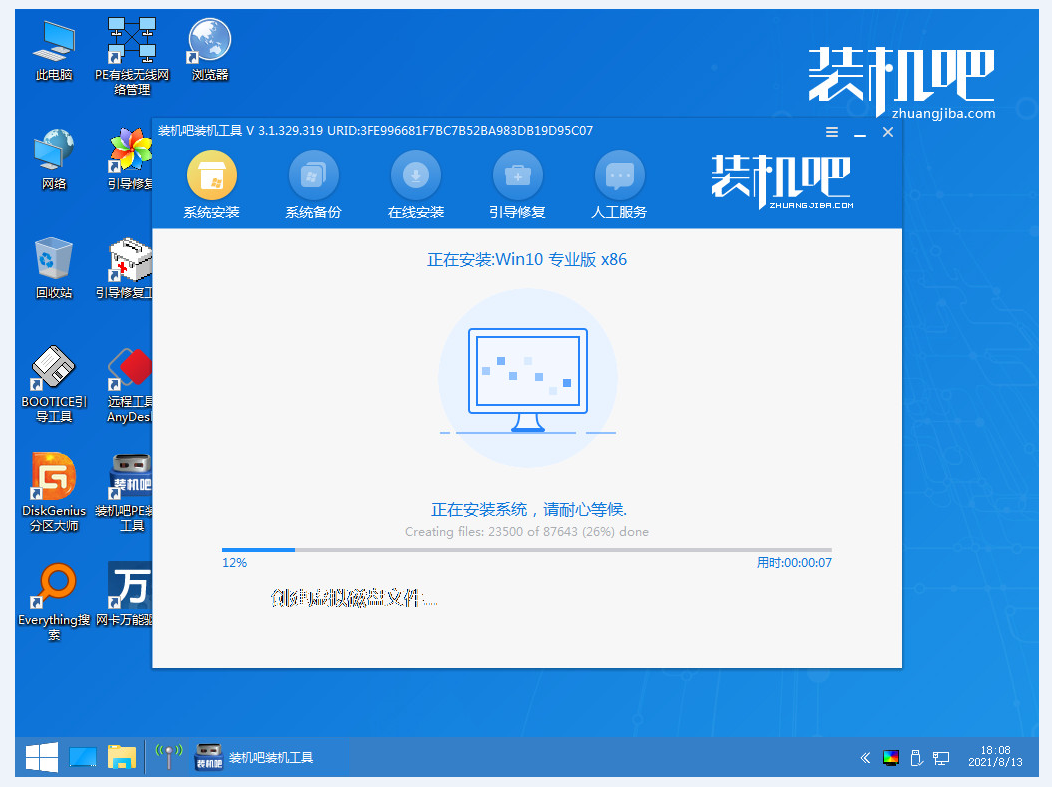Viewport: 1052px width, 787px height.
Task: Select the 系统备份 icon
Action: [313, 177]
